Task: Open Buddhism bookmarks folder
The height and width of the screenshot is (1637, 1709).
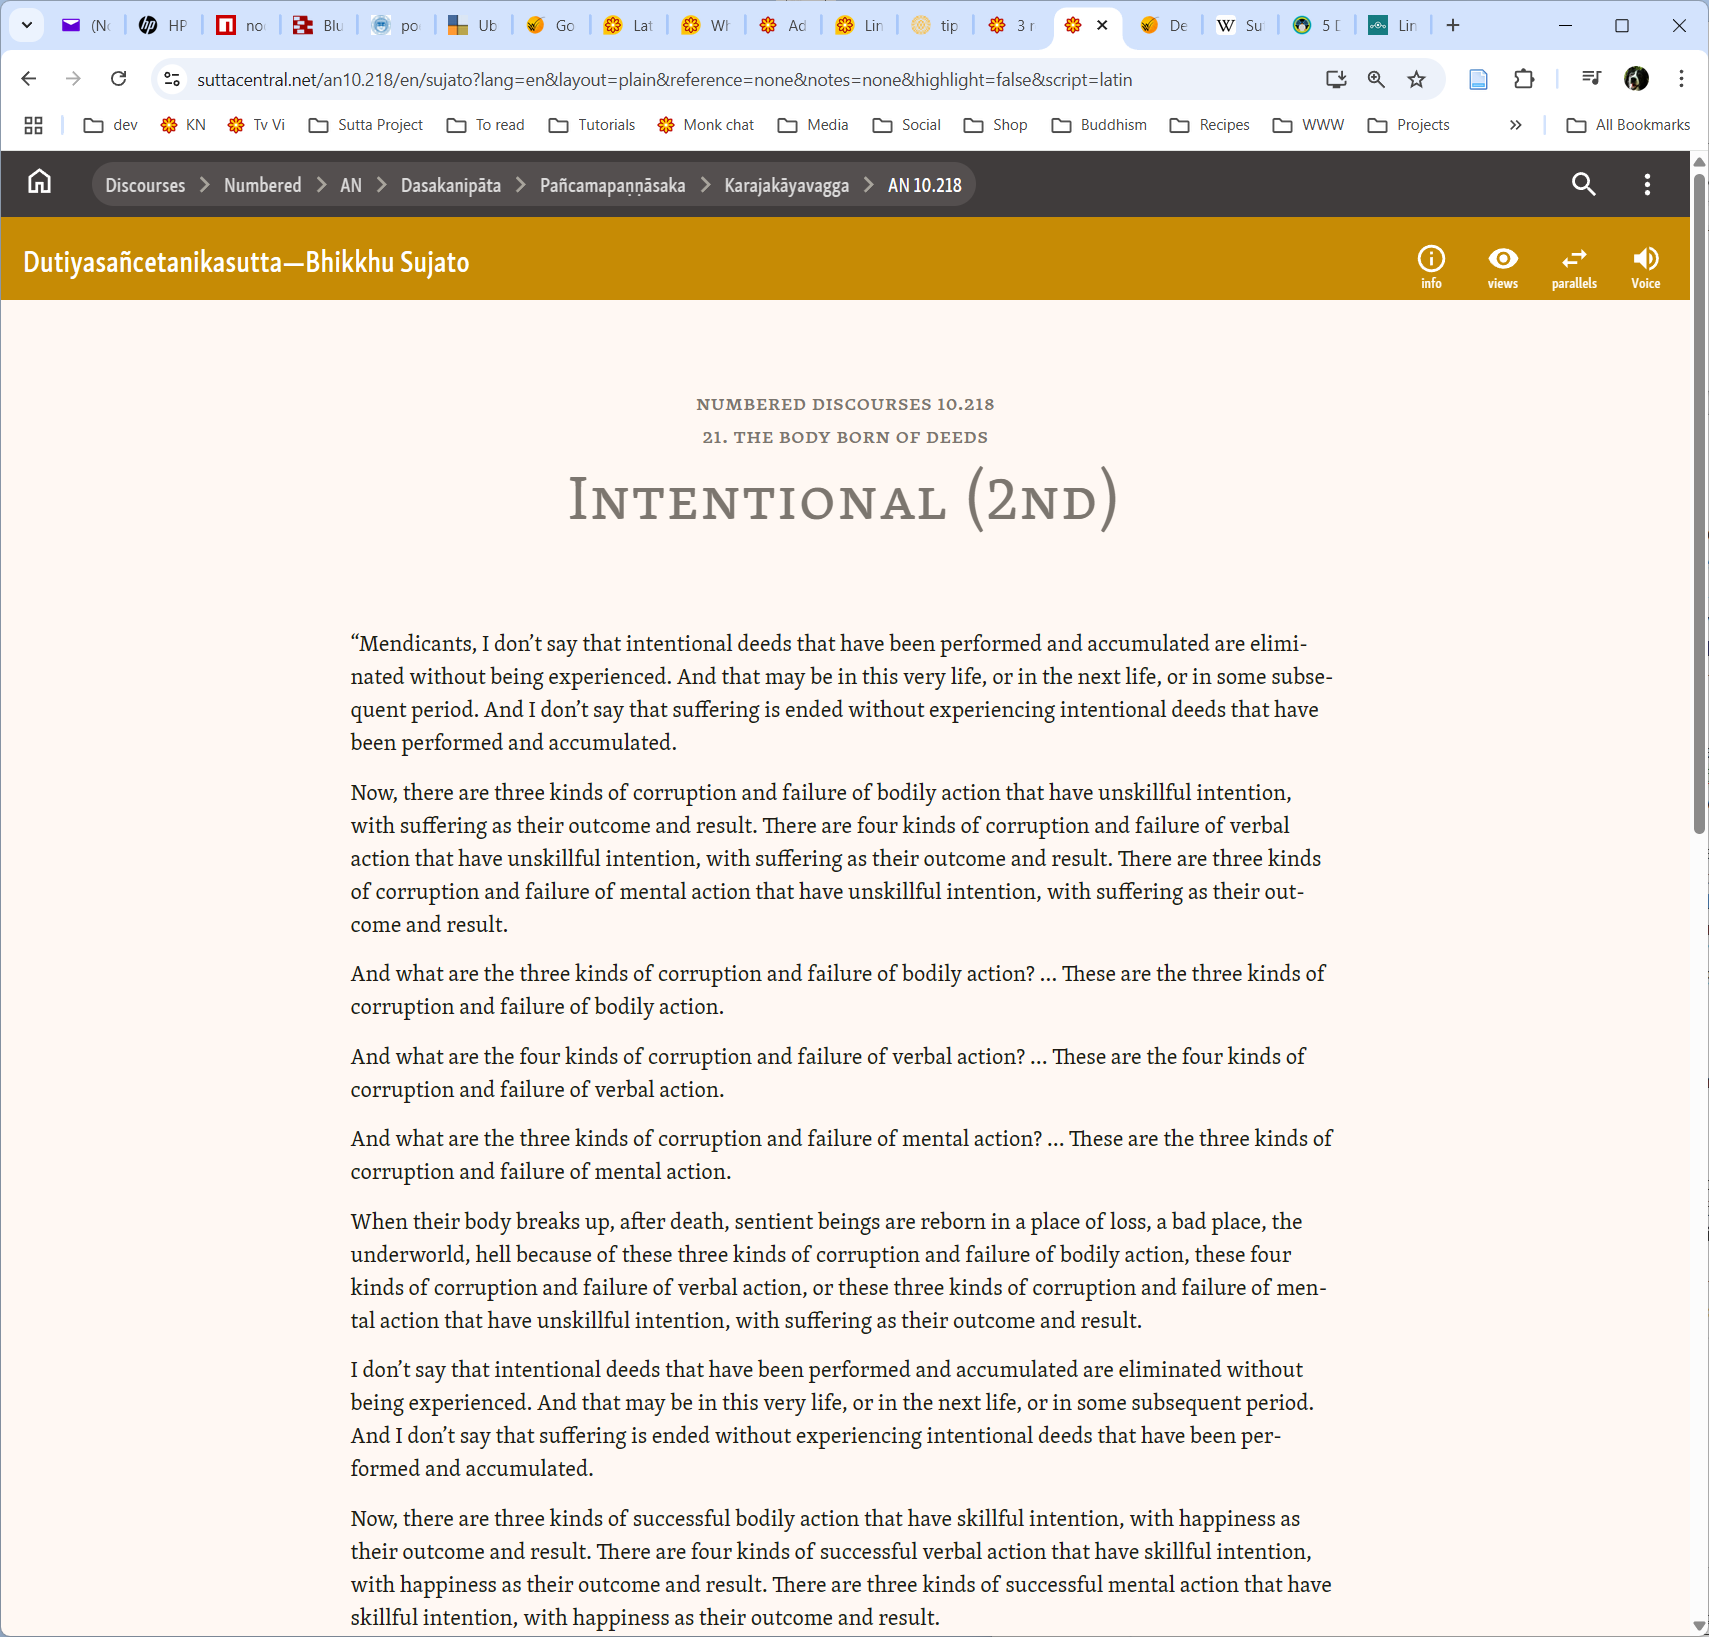Action: tap(1099, 125)
